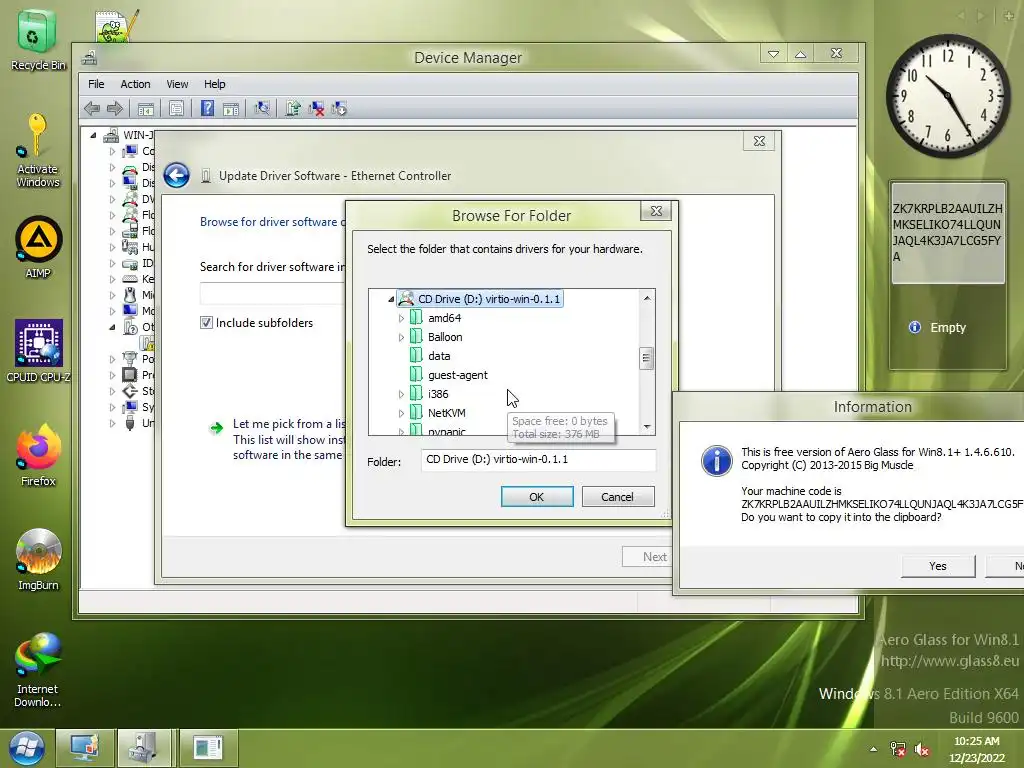Image resolution: width=1024 pixels, height=768 pixels.
Task: Click the folder tree scroll-up arrow
Action: pos(647,298)
